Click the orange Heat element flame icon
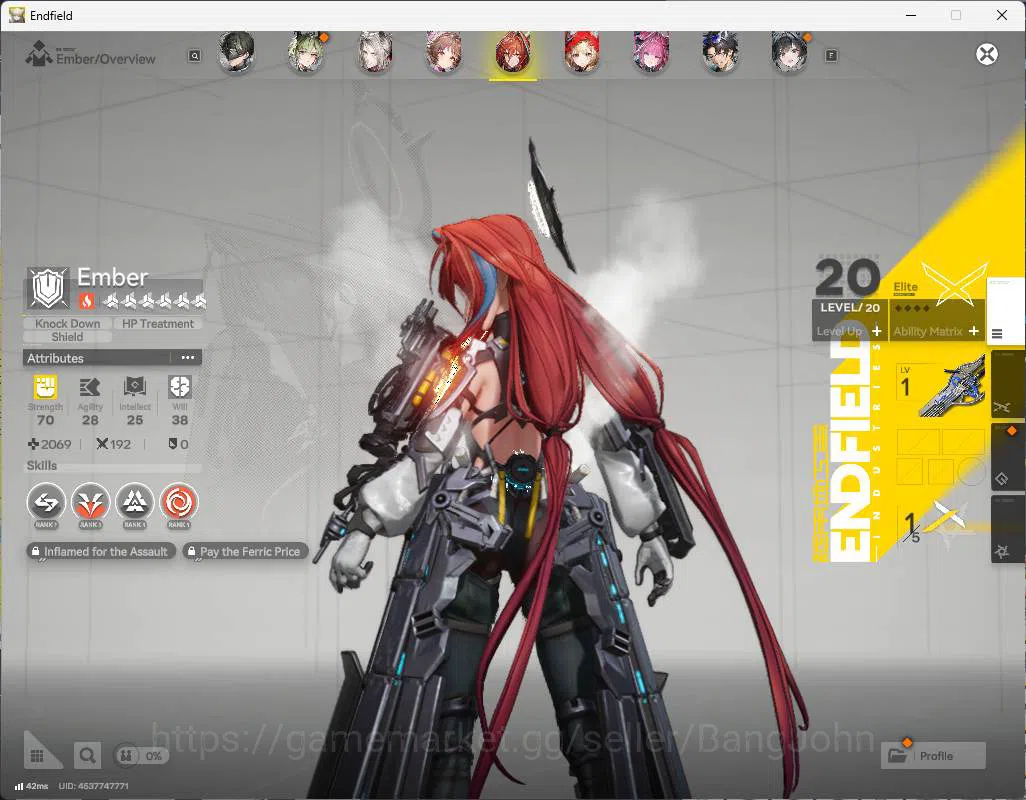Image resolution: width=1026 pixels, height=800 pixels. (x=86, y=301)
